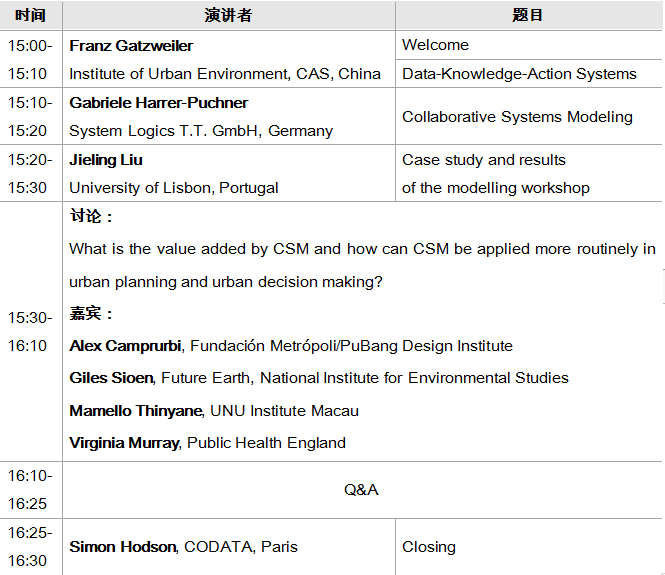Click the Closing topic cell
The height and width of the screenshot is (575, 665).
429,547
